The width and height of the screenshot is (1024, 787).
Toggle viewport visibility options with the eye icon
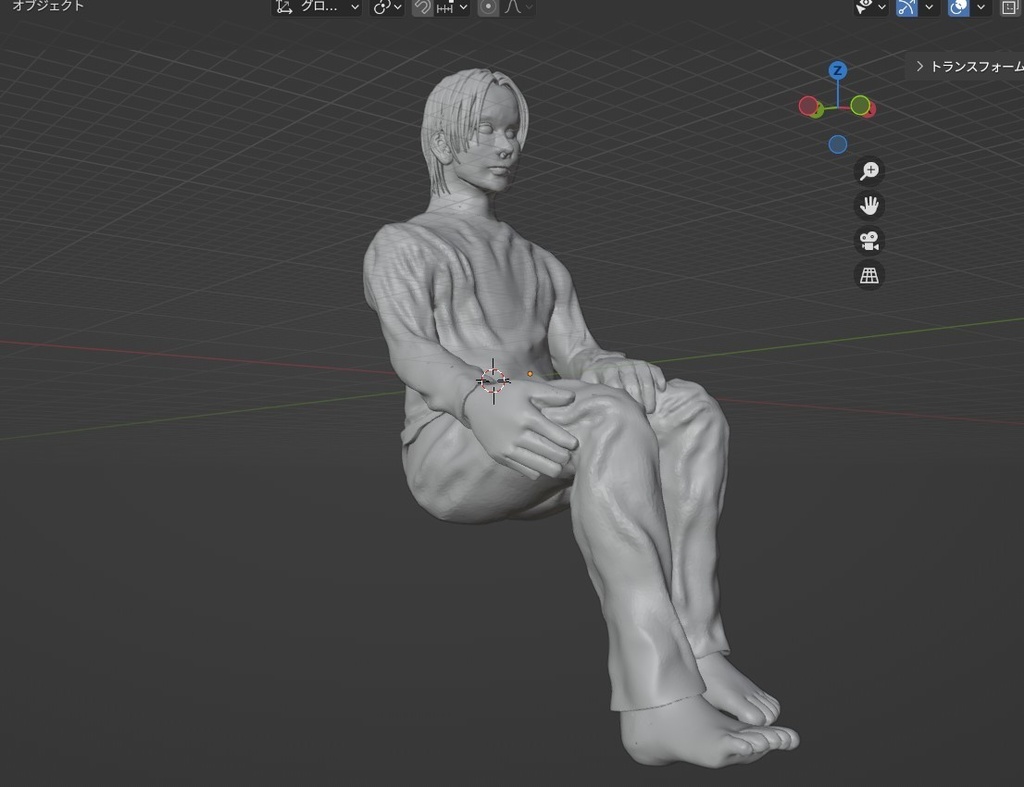pos(862,8)
